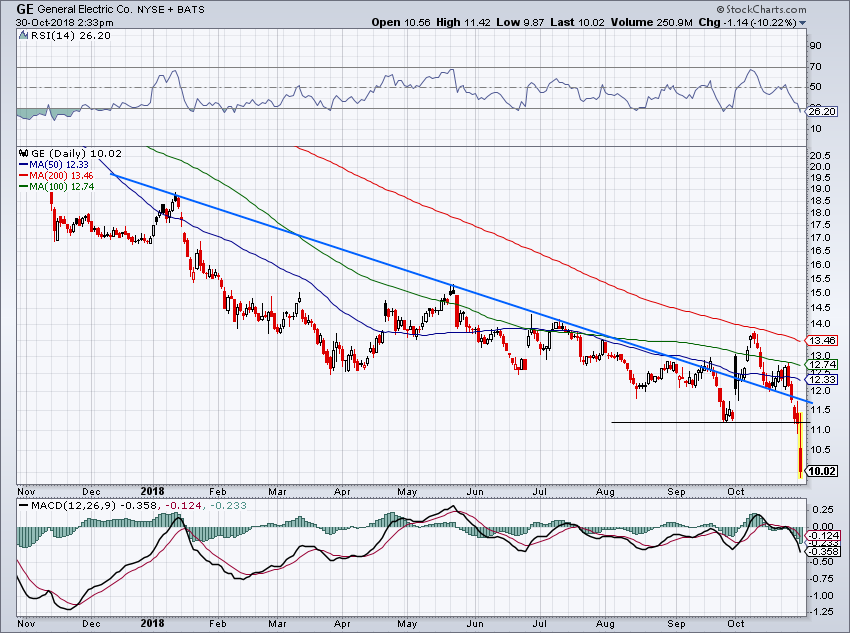Click the Volume 250.9M value
Screen dimensions: 850x633
tap(652, 23)
